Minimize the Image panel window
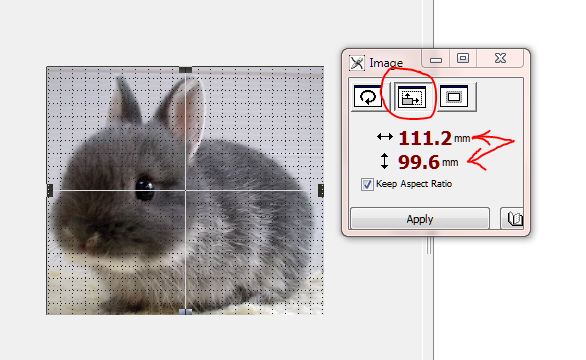The height and width of the screenshot is (360, 586). click(x=436, y=59)
